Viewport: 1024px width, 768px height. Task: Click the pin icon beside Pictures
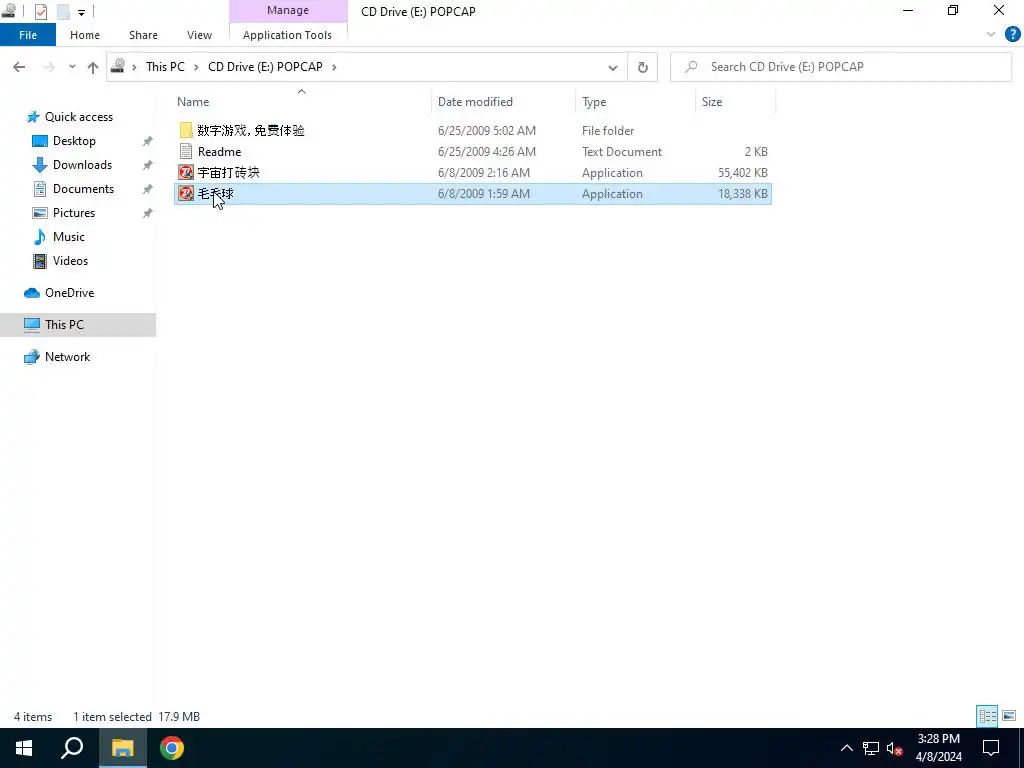click(148, 213)
